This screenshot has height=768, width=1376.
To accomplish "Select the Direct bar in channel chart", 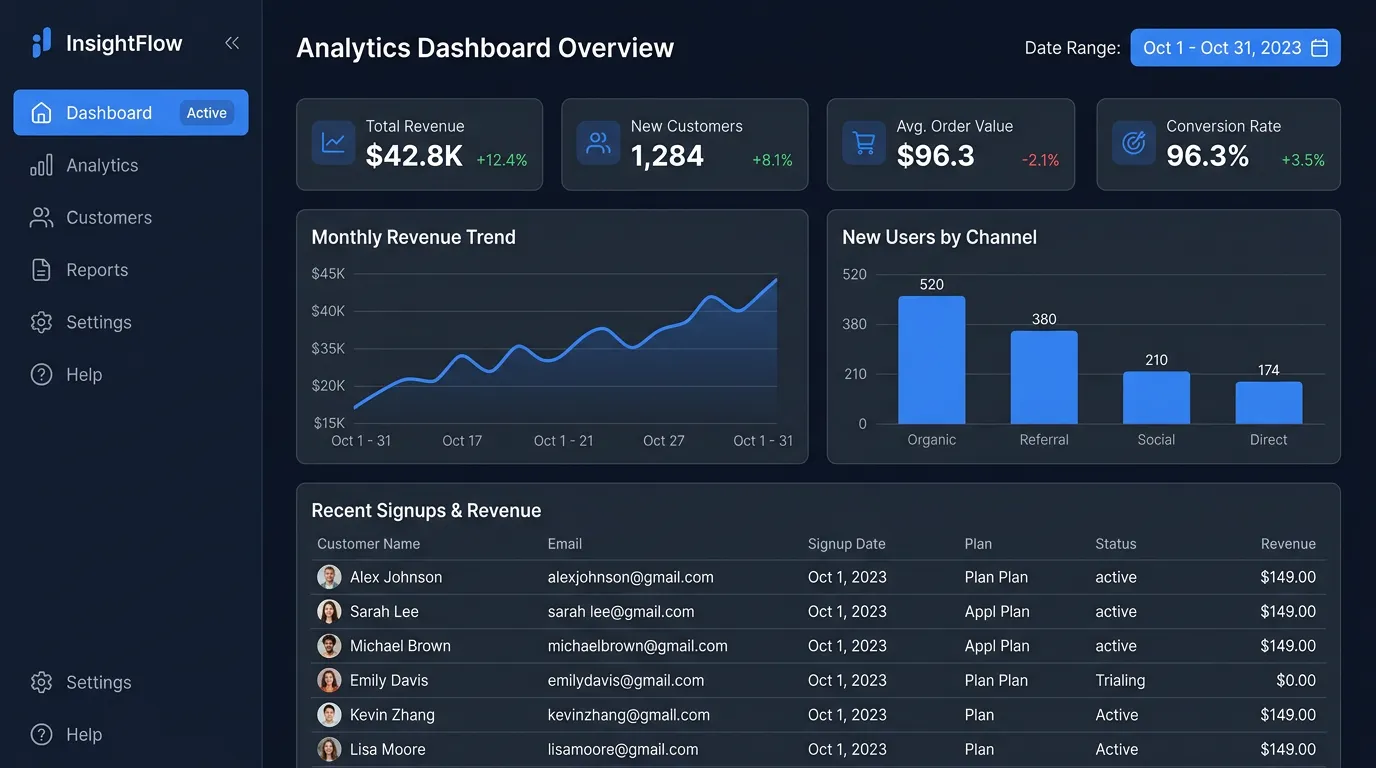I will click(1269, 403).
